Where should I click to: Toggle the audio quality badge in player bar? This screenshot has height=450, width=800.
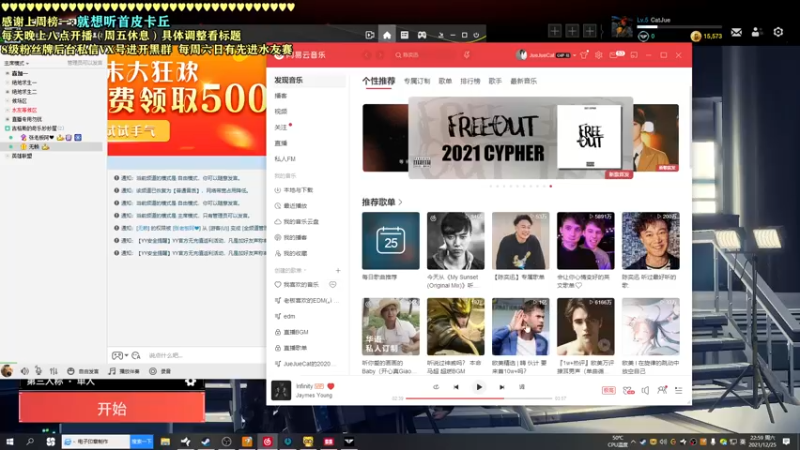[x=609, y=390]
